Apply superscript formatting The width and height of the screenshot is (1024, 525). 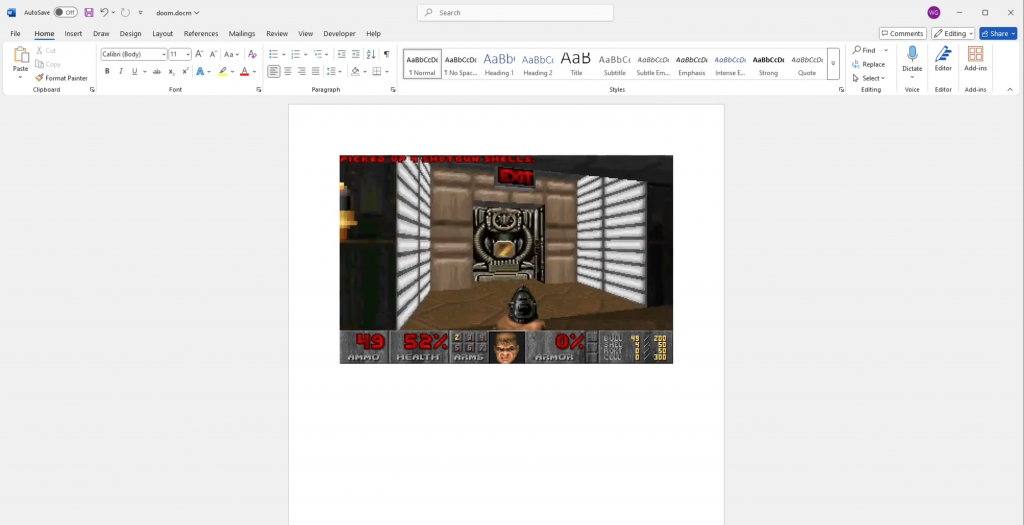pos(185,72)
